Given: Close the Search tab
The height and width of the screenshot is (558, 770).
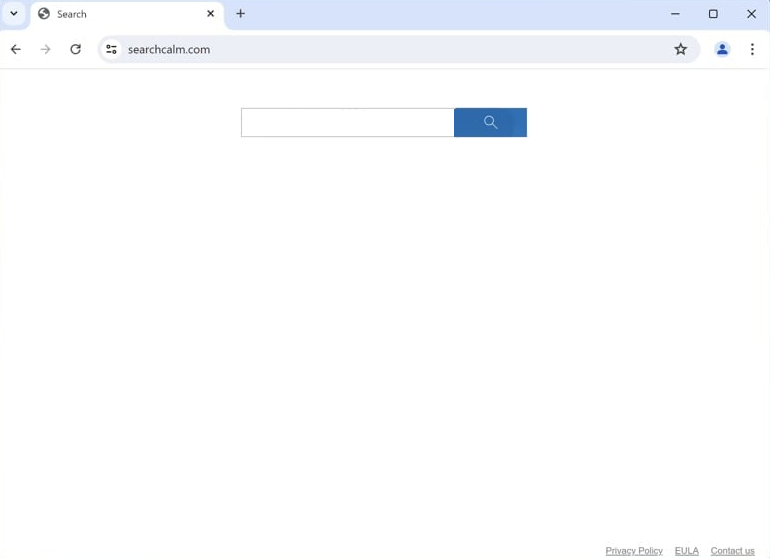Looking at the screenshot, I should [210, 14].
